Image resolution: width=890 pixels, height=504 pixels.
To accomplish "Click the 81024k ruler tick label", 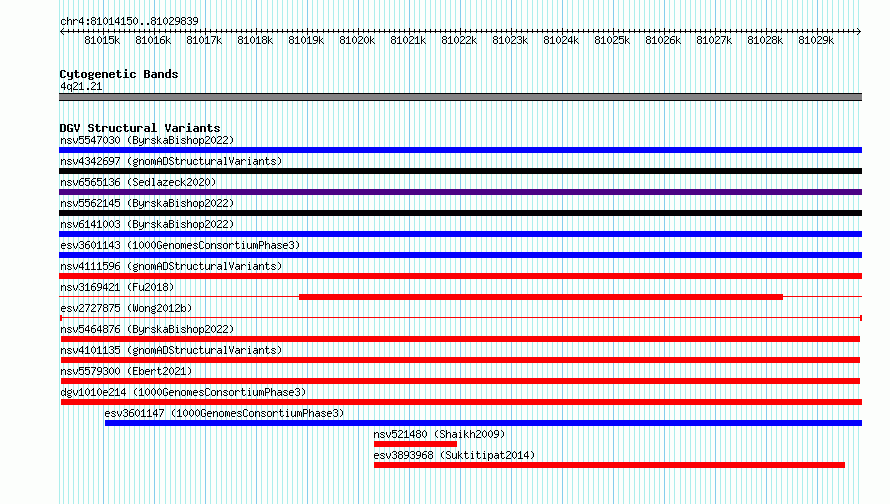I will [561, 40].
